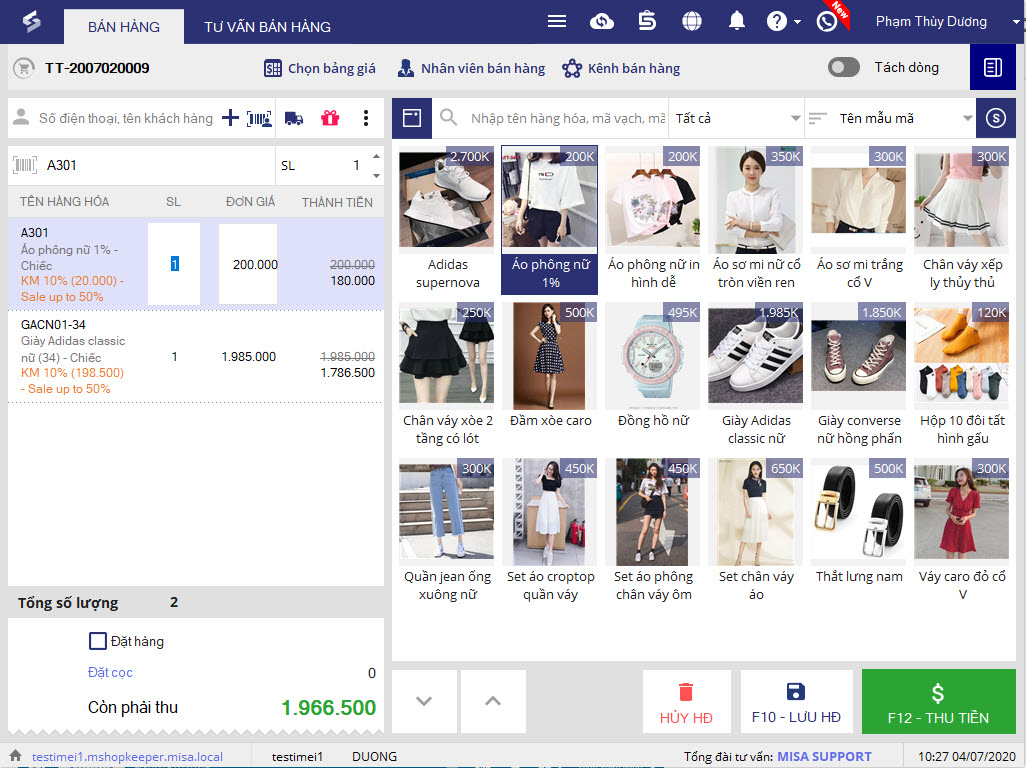
Task: Toggle the Tách dòng switch
Action: (843, 67)
